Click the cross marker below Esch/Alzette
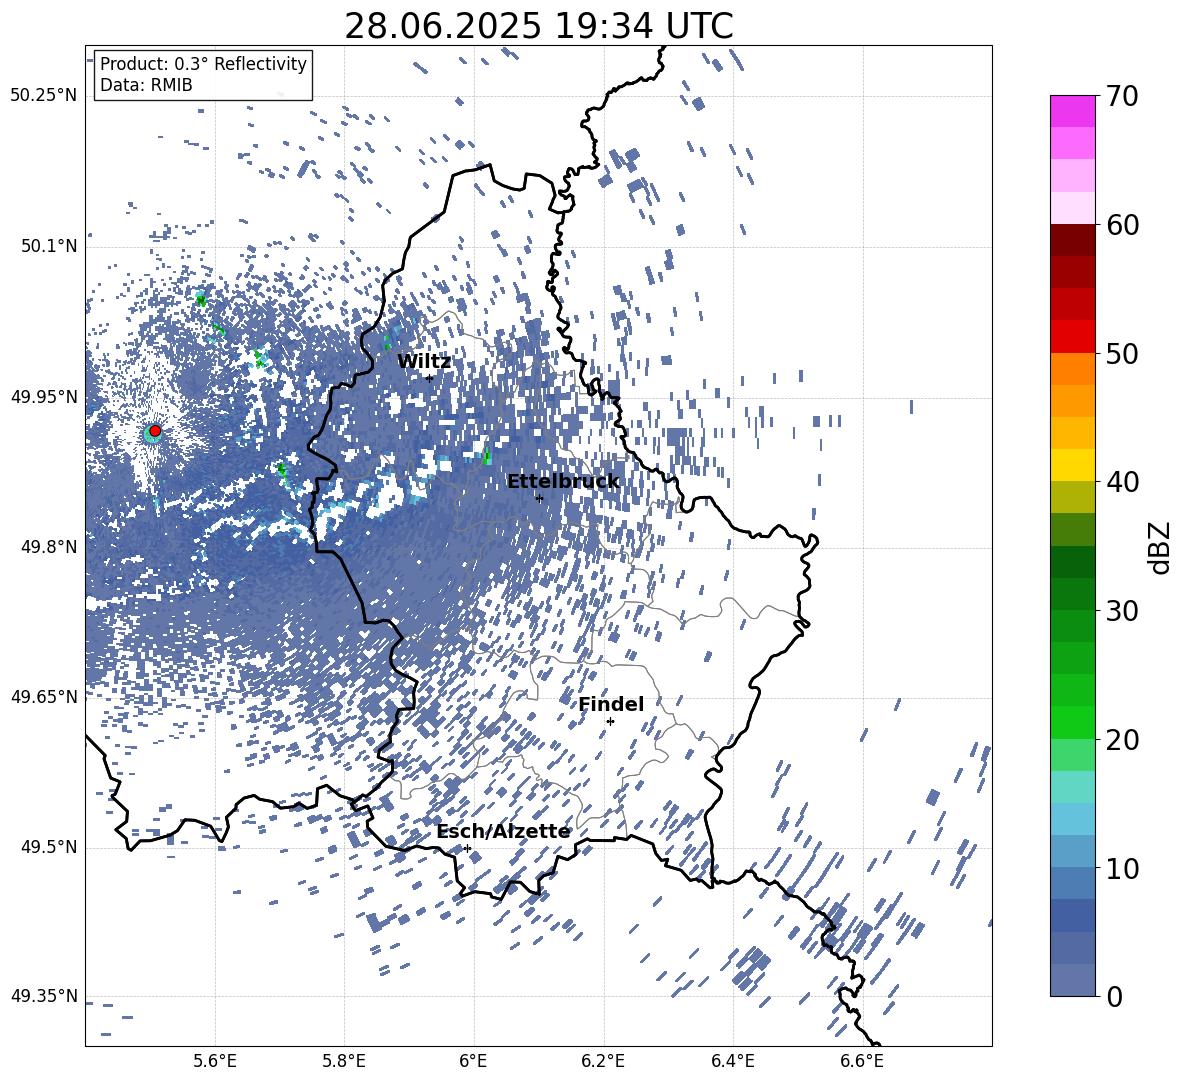The image size is (1184, 1081). click(x=467, y=848)
